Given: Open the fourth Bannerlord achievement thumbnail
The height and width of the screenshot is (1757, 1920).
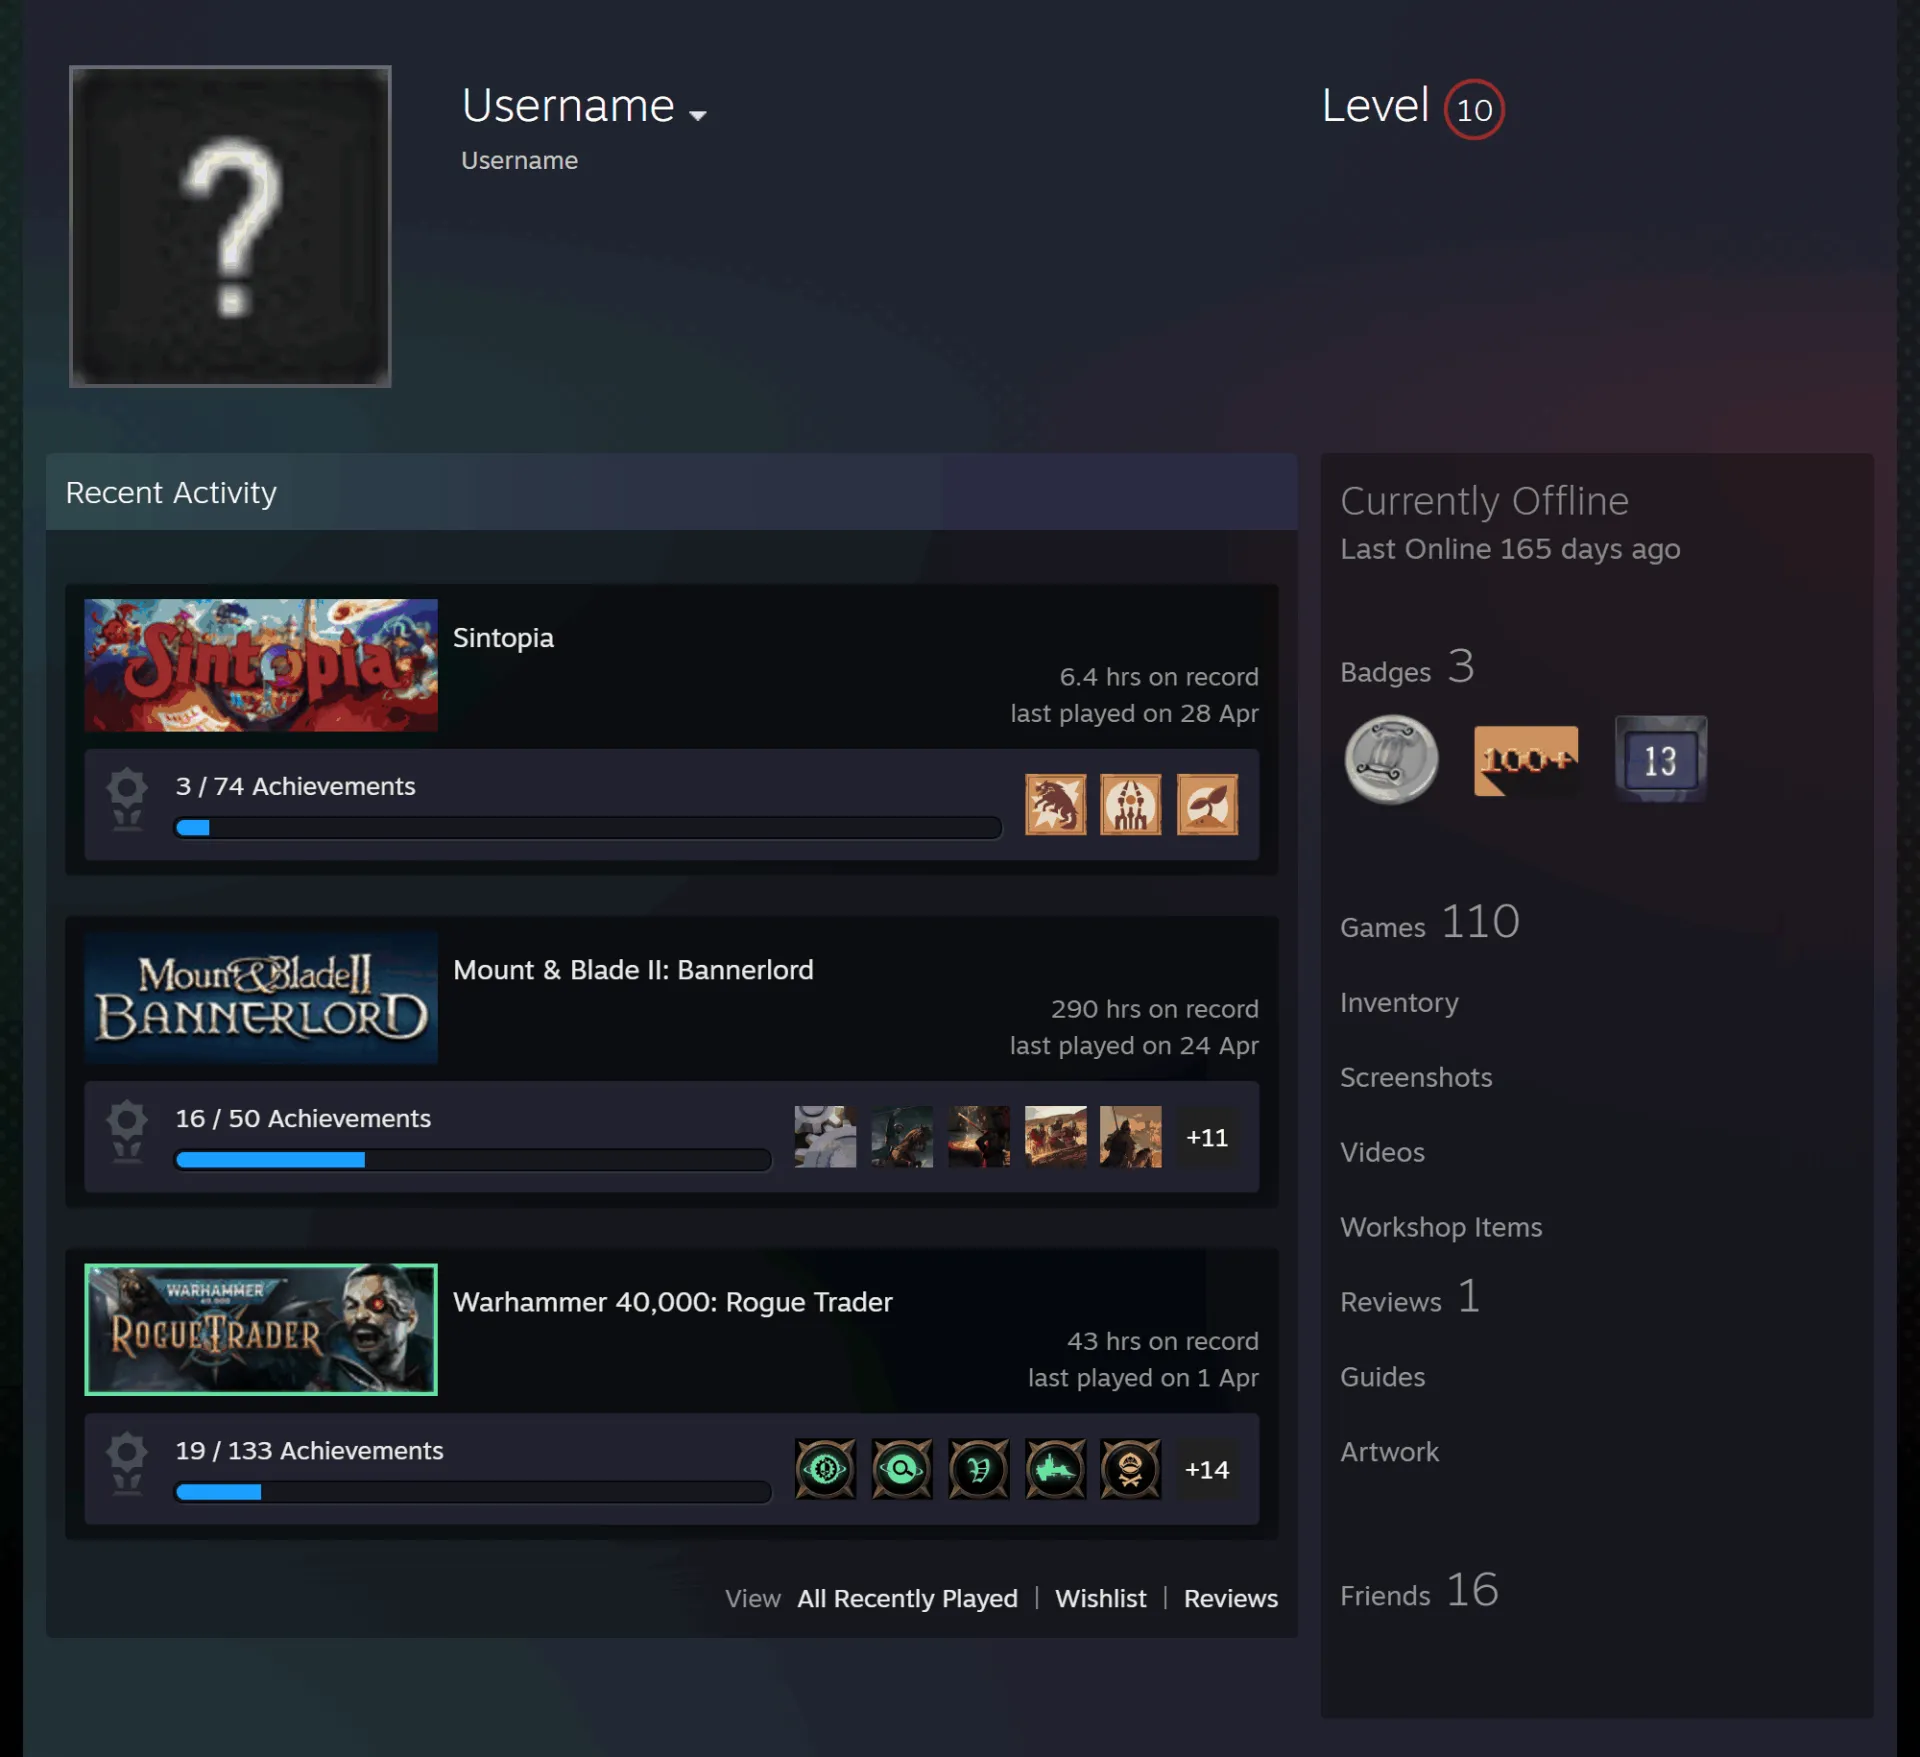Looking at the screenshot, I should [1055, 1136].
